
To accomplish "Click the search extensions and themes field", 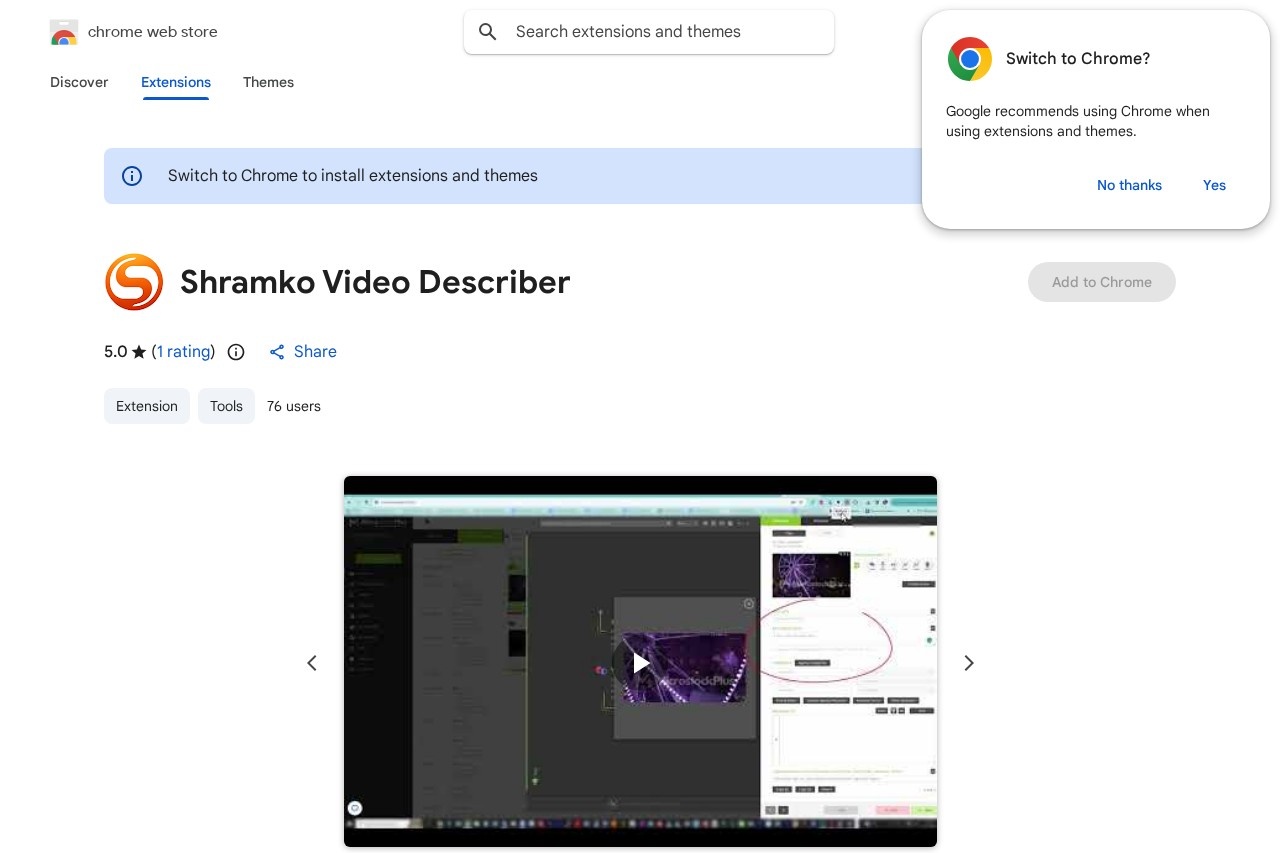I will point(649,31).
